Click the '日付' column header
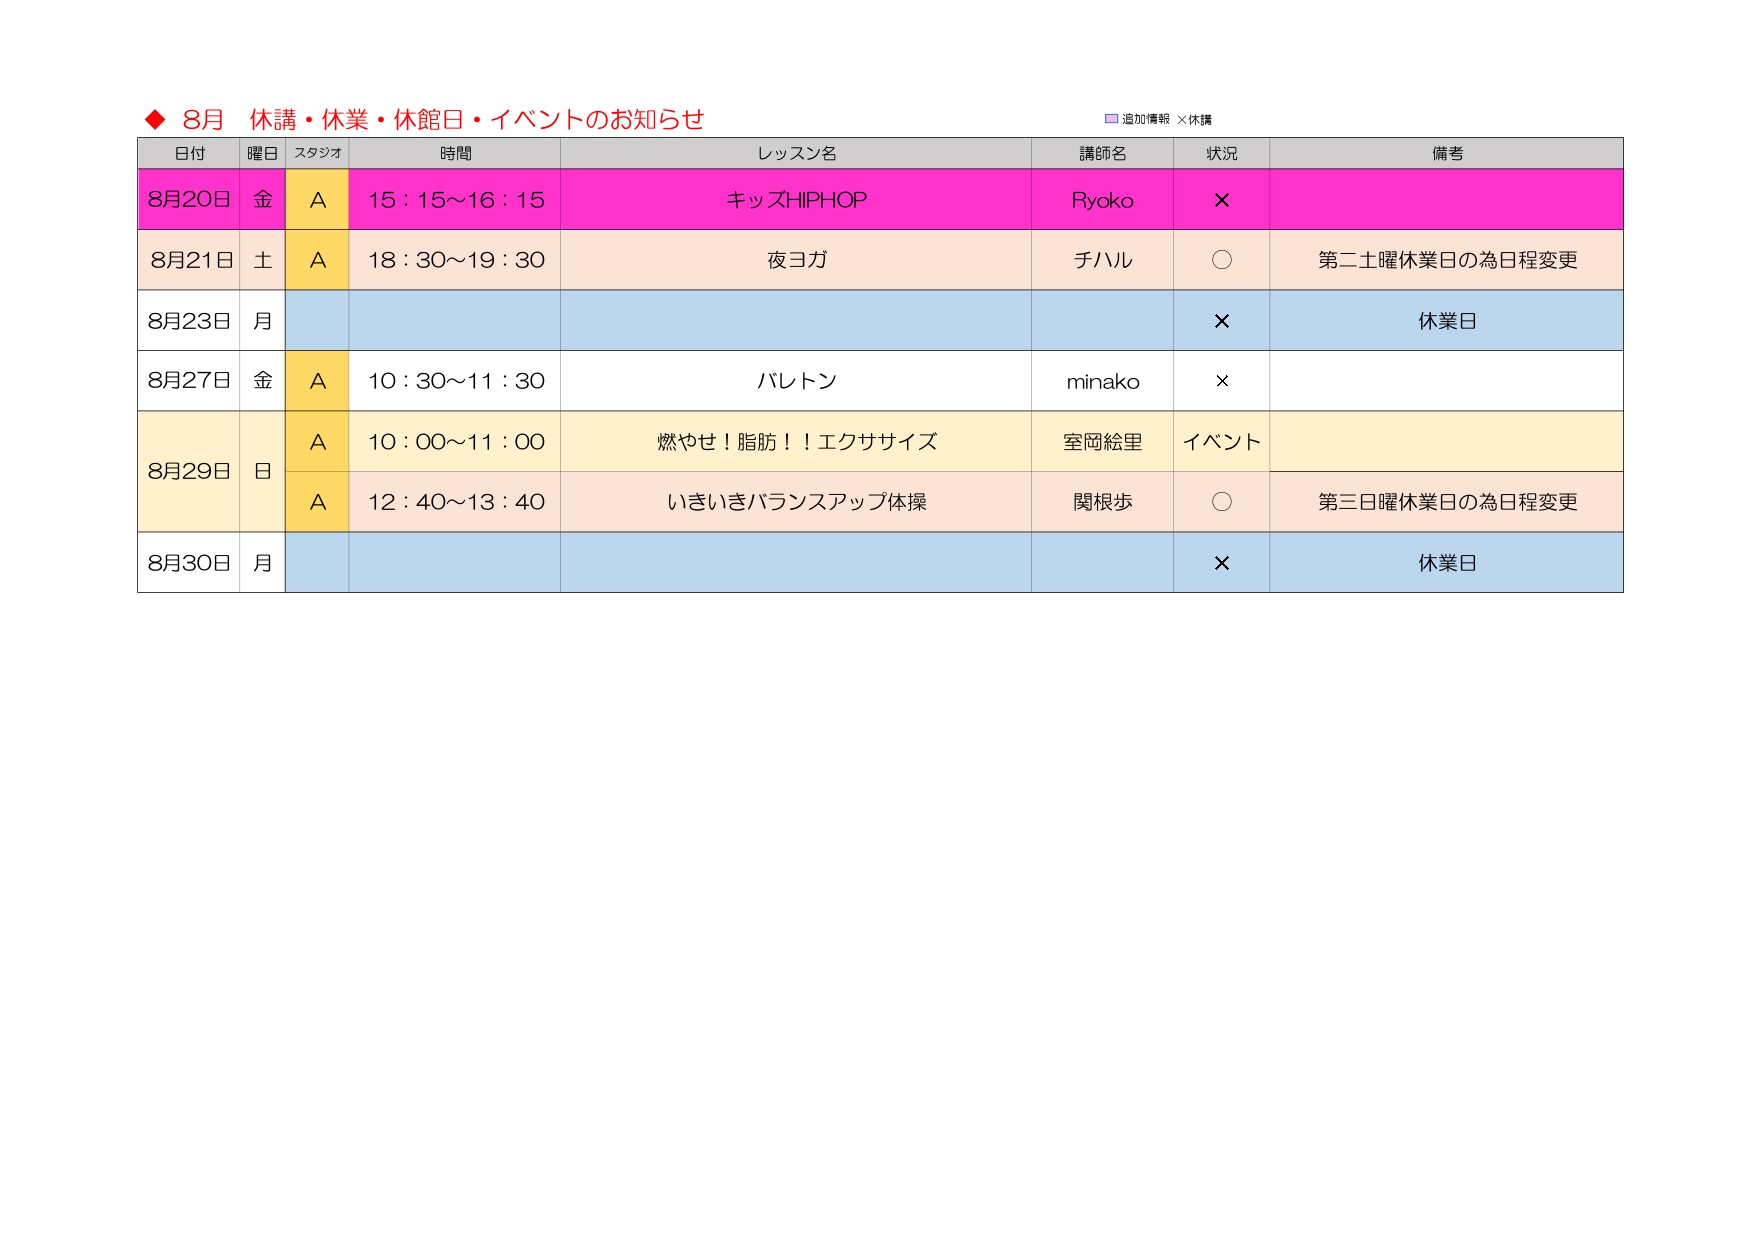 pos(189,153)
